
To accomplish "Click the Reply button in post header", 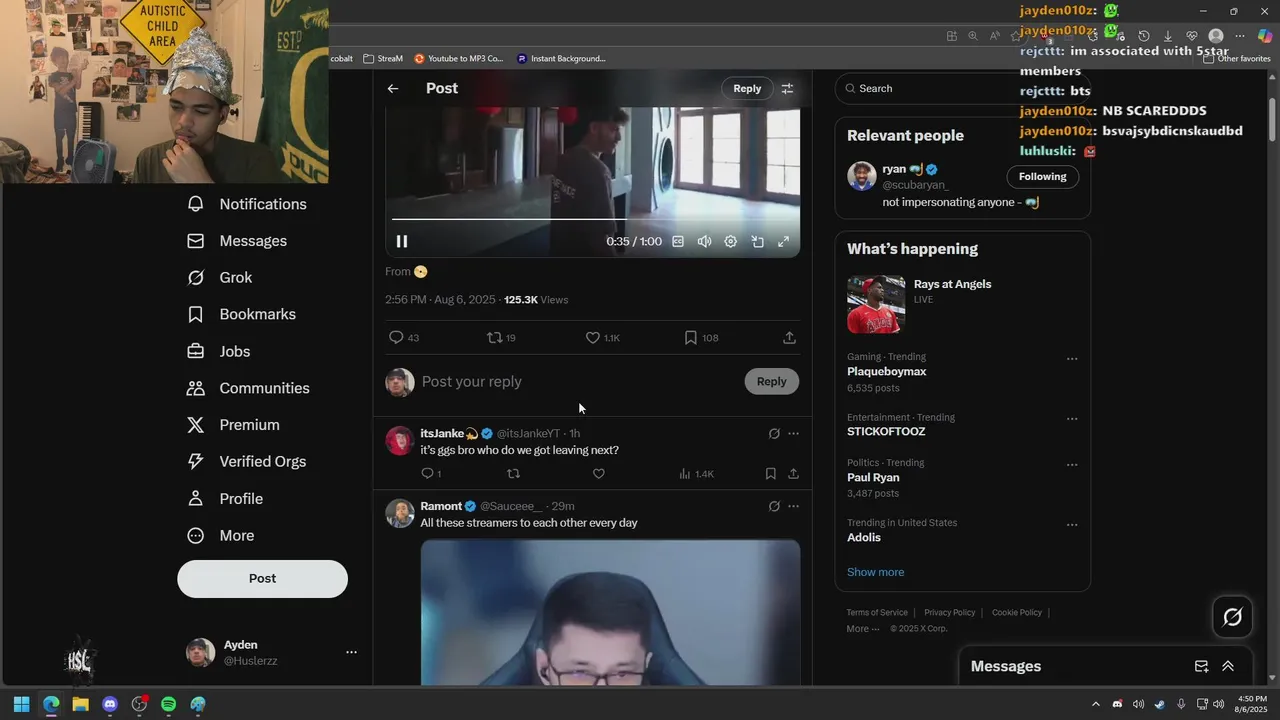I will [x=747, y=88].
